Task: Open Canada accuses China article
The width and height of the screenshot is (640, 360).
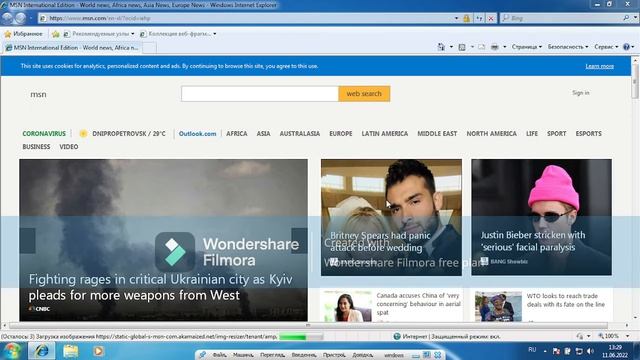Action: coord(418,304)
